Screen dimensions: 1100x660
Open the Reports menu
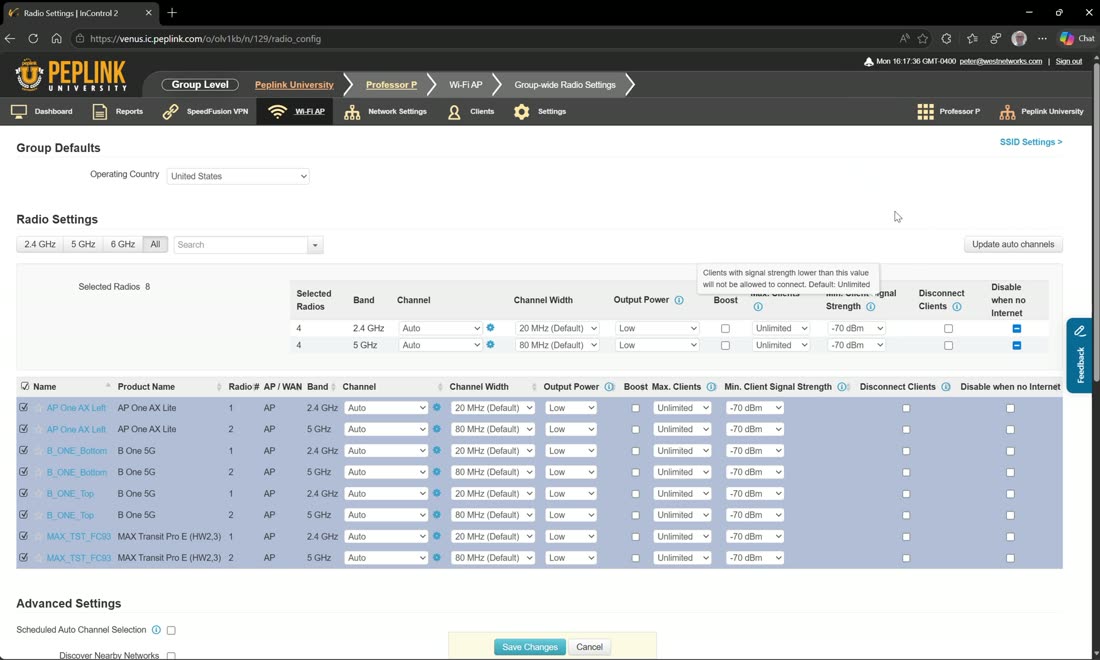(118, 112)
